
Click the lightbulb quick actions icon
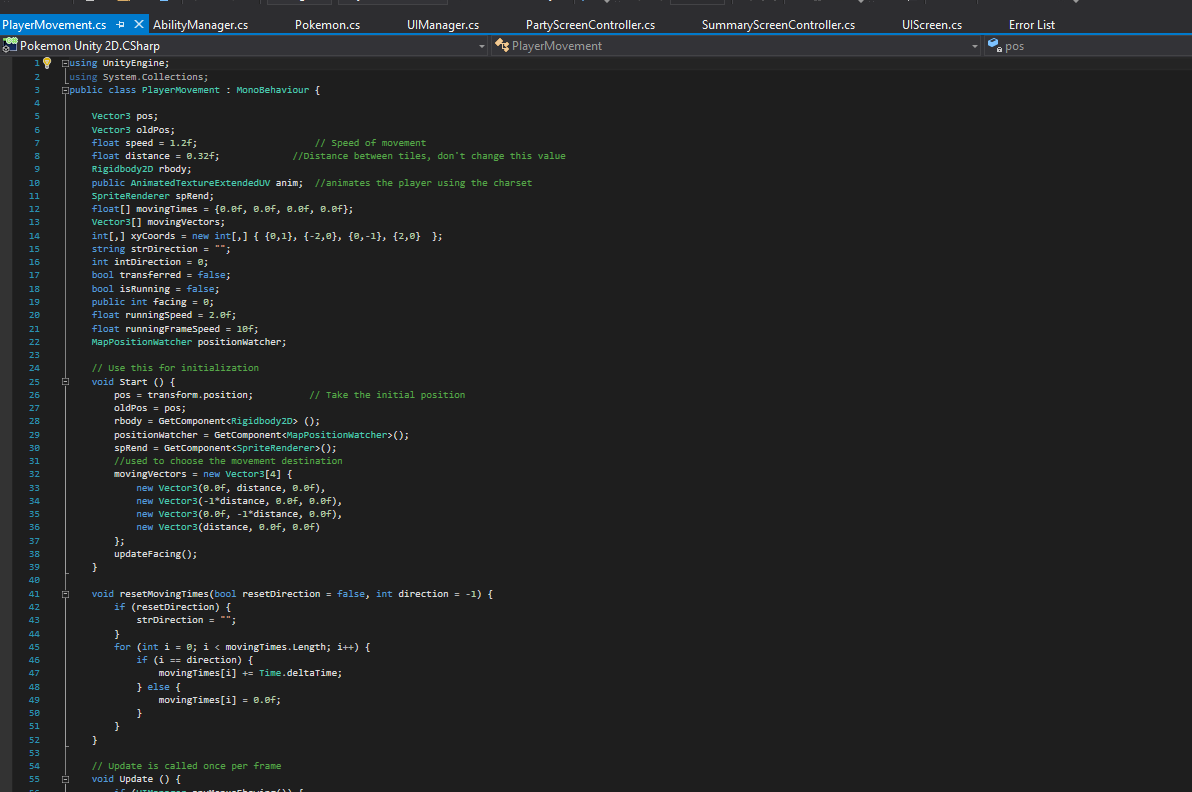(46, 63)
